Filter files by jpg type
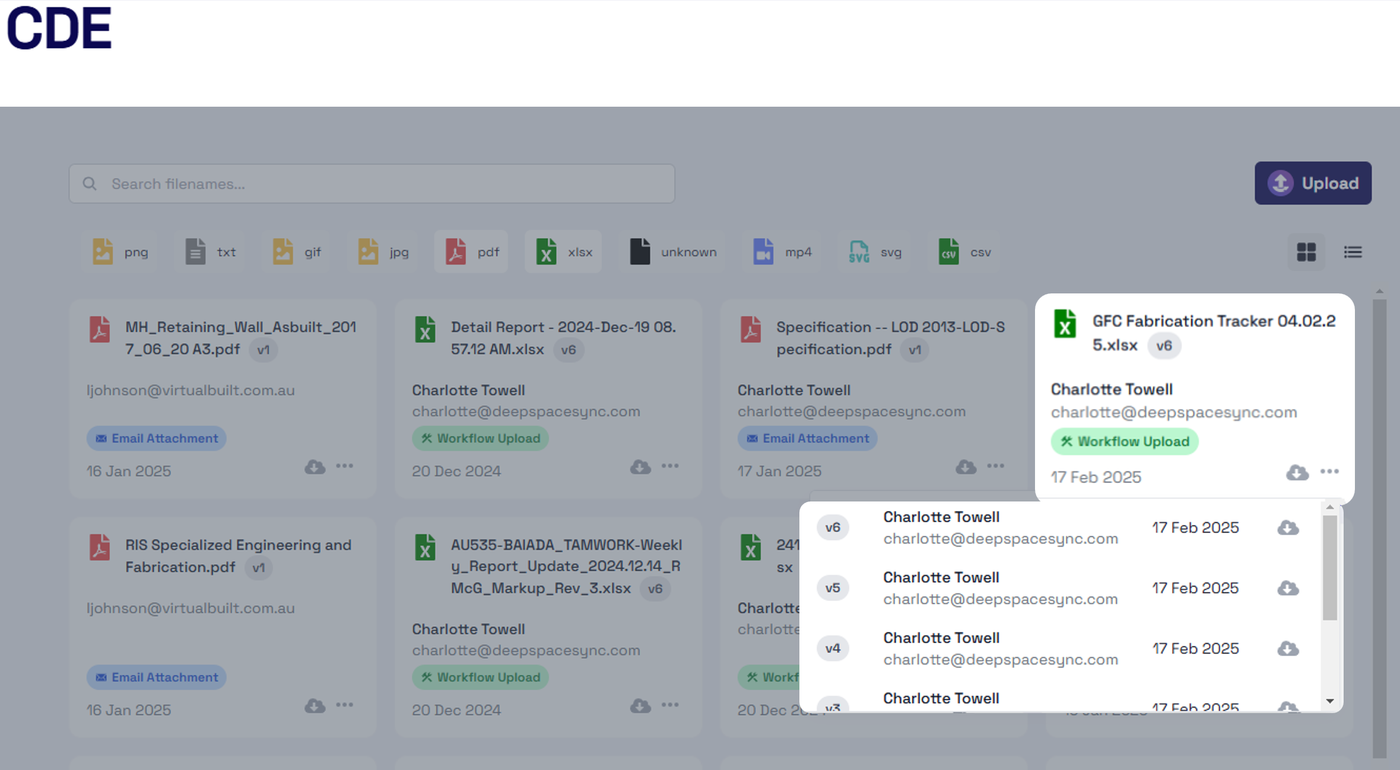1400x770 pixels. pyautogui.click(x=384, y=252)
